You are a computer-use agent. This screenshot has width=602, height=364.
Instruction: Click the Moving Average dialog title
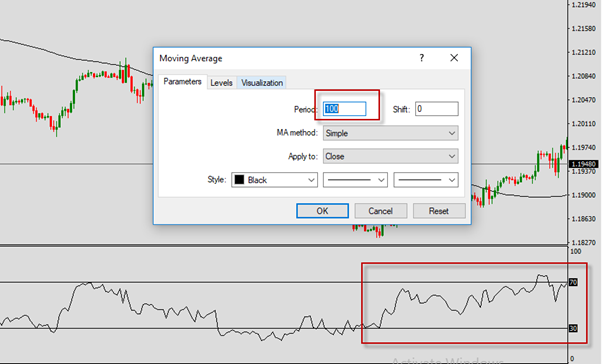(x=191, y=58)
